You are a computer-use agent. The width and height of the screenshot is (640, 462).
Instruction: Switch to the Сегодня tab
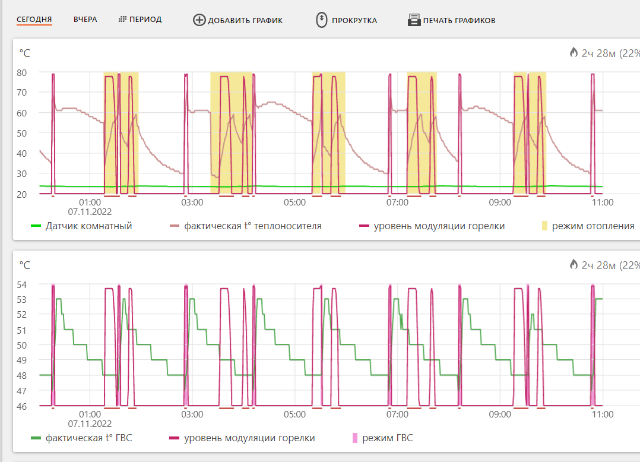pos(34,20)
